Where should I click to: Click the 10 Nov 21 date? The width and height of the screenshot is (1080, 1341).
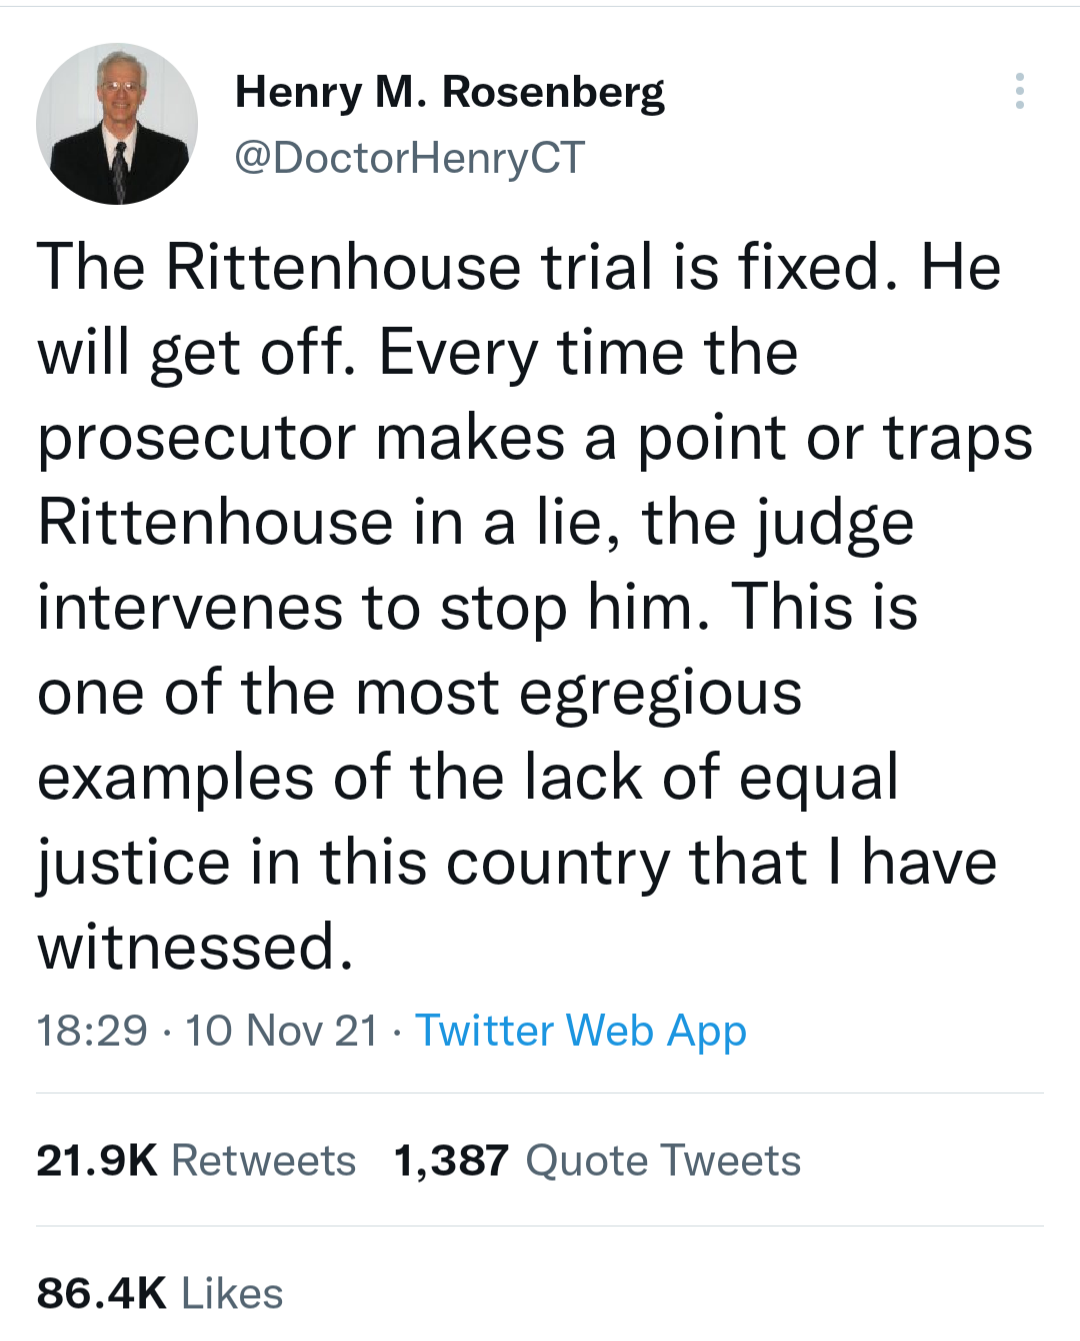[282, 1031]
